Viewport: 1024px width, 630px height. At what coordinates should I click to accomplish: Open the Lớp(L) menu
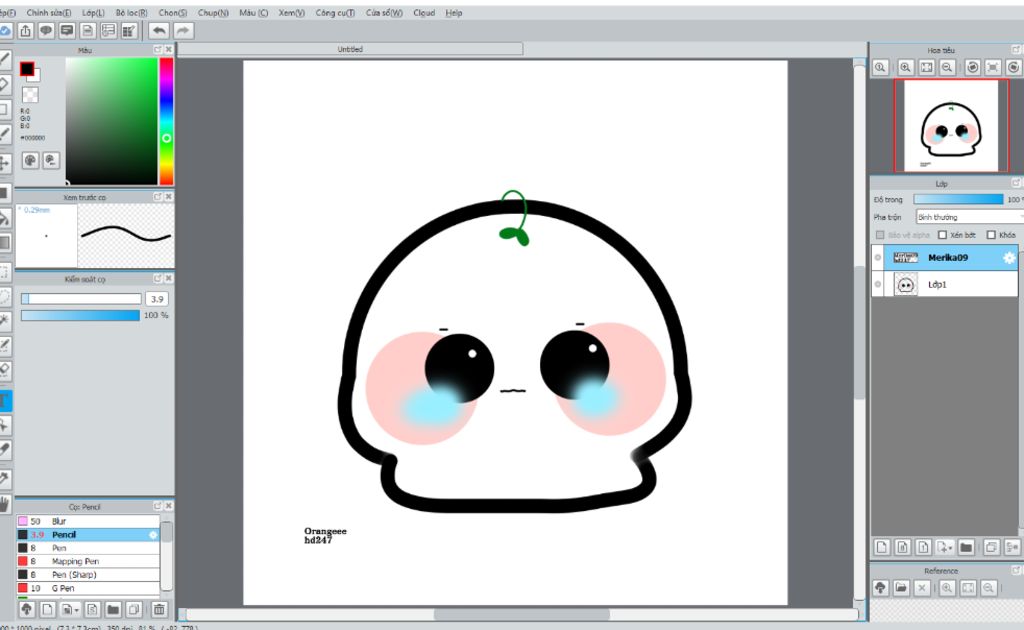click(93, 13)
